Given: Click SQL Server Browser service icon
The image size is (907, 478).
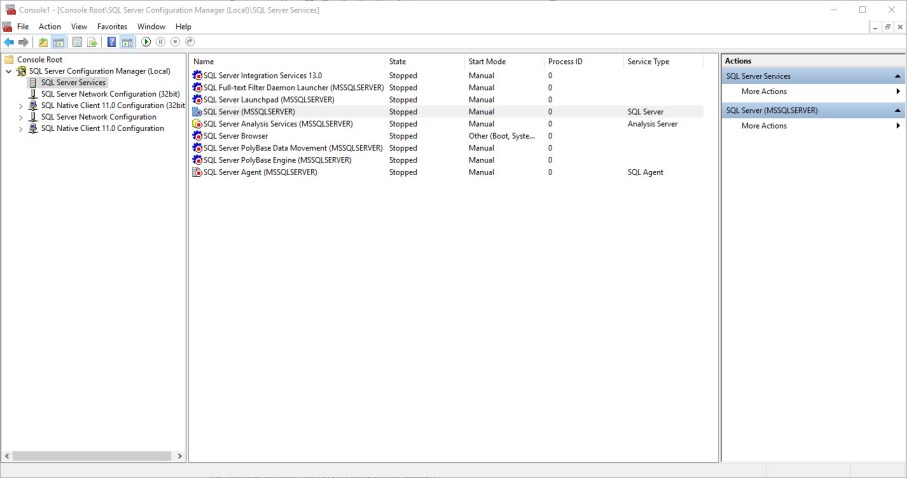Looking at the screenshot, I should [x=197, y=136].
